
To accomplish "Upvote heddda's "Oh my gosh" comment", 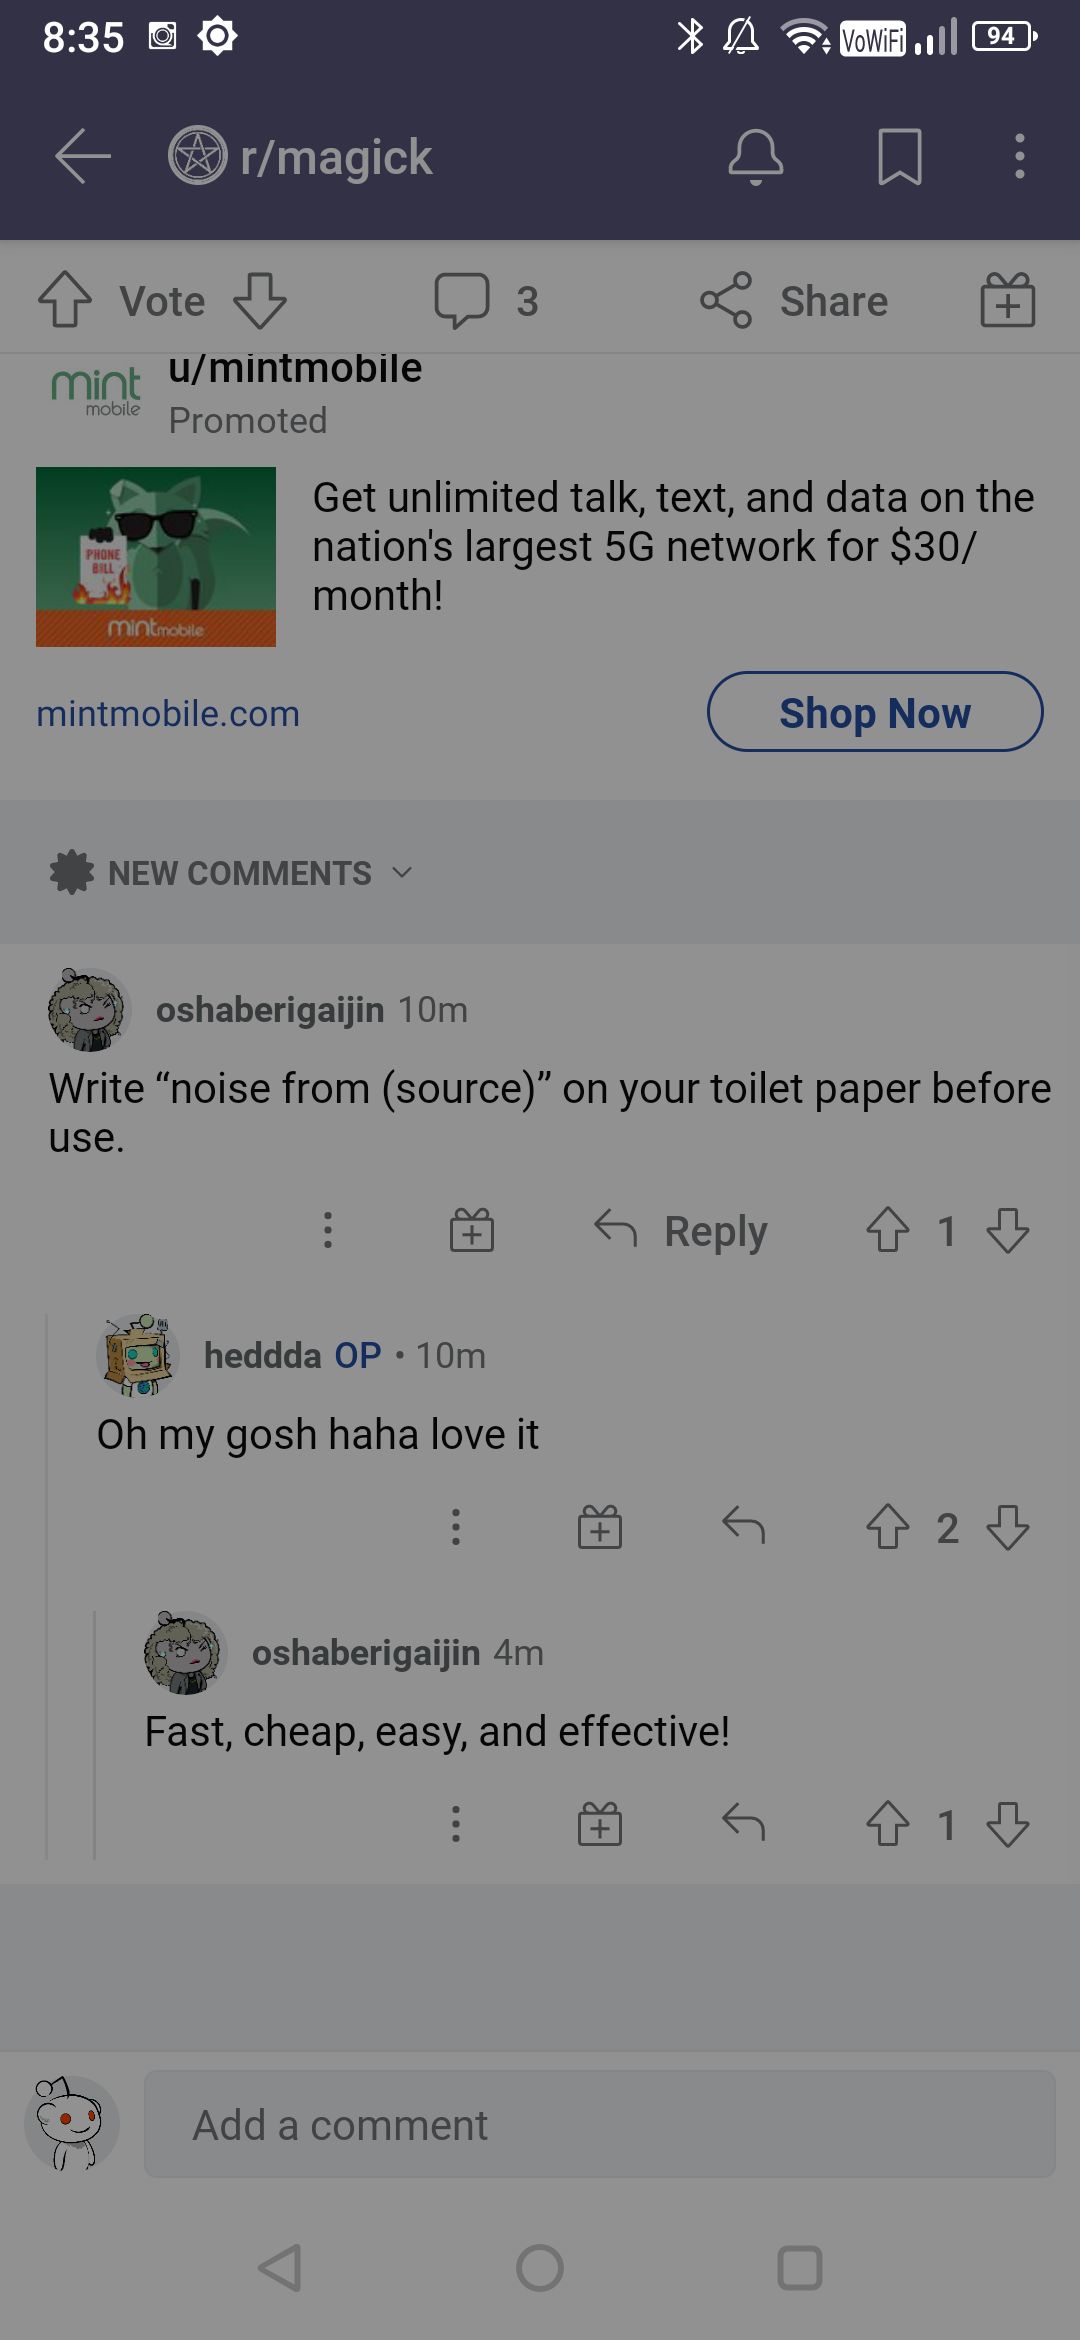I will (x=887, y=1527).
